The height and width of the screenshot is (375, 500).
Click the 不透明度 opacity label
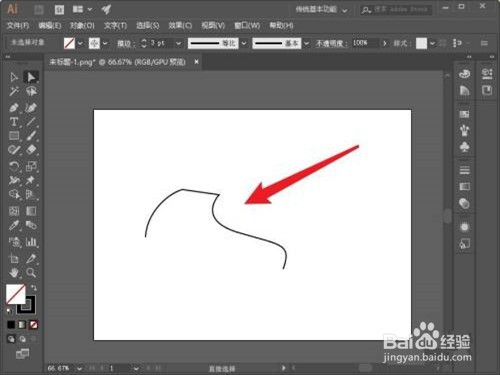(x=331, y=43)
